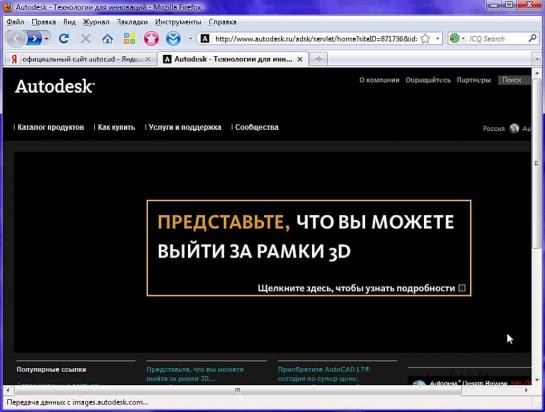
Task: Open Приобретите AutoCAD LT link
Action: click(324, 374)
